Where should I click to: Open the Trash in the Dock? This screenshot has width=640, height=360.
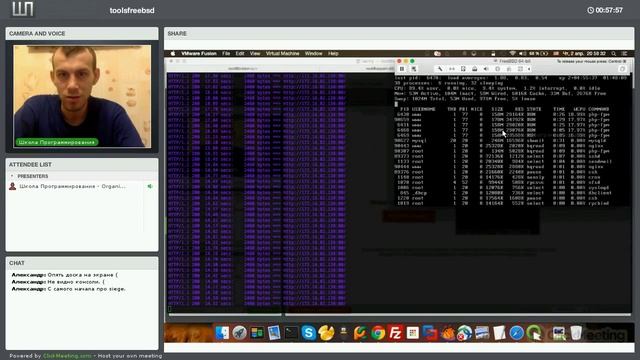[576, 333]
